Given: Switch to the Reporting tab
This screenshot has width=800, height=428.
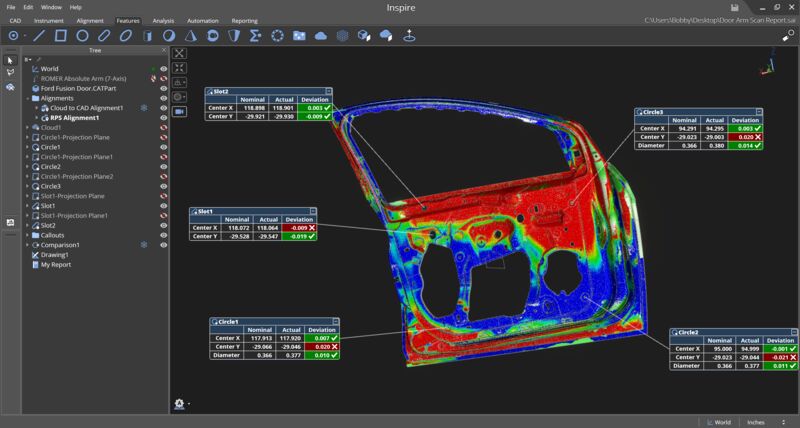Looking at the screenshot, I should click(x=244, y=21).
